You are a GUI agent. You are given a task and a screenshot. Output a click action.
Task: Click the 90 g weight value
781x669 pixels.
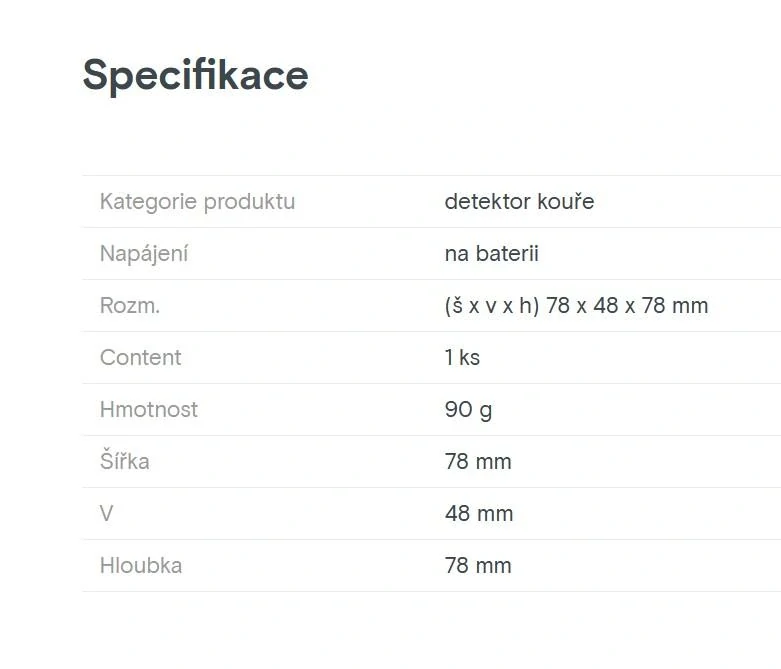tap(468, 410)
